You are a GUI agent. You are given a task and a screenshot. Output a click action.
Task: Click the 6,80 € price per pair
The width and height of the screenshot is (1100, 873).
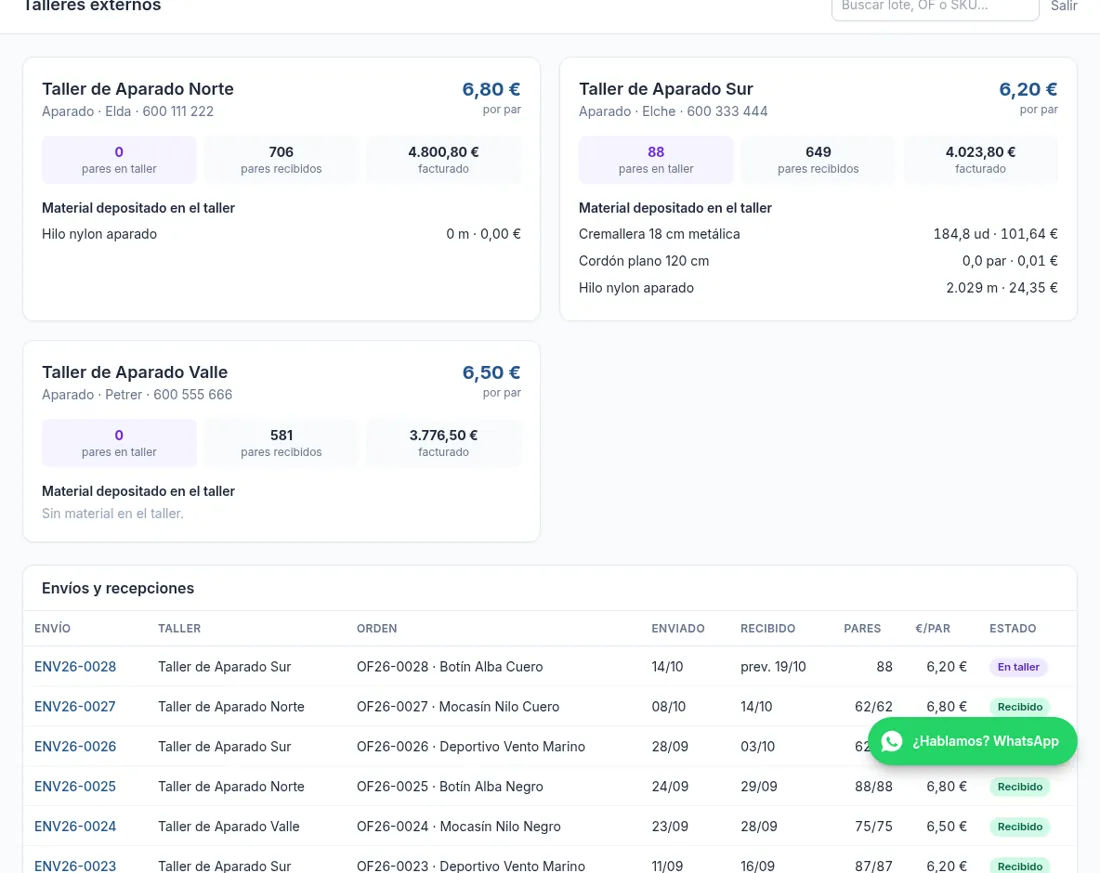click(491, 89)
